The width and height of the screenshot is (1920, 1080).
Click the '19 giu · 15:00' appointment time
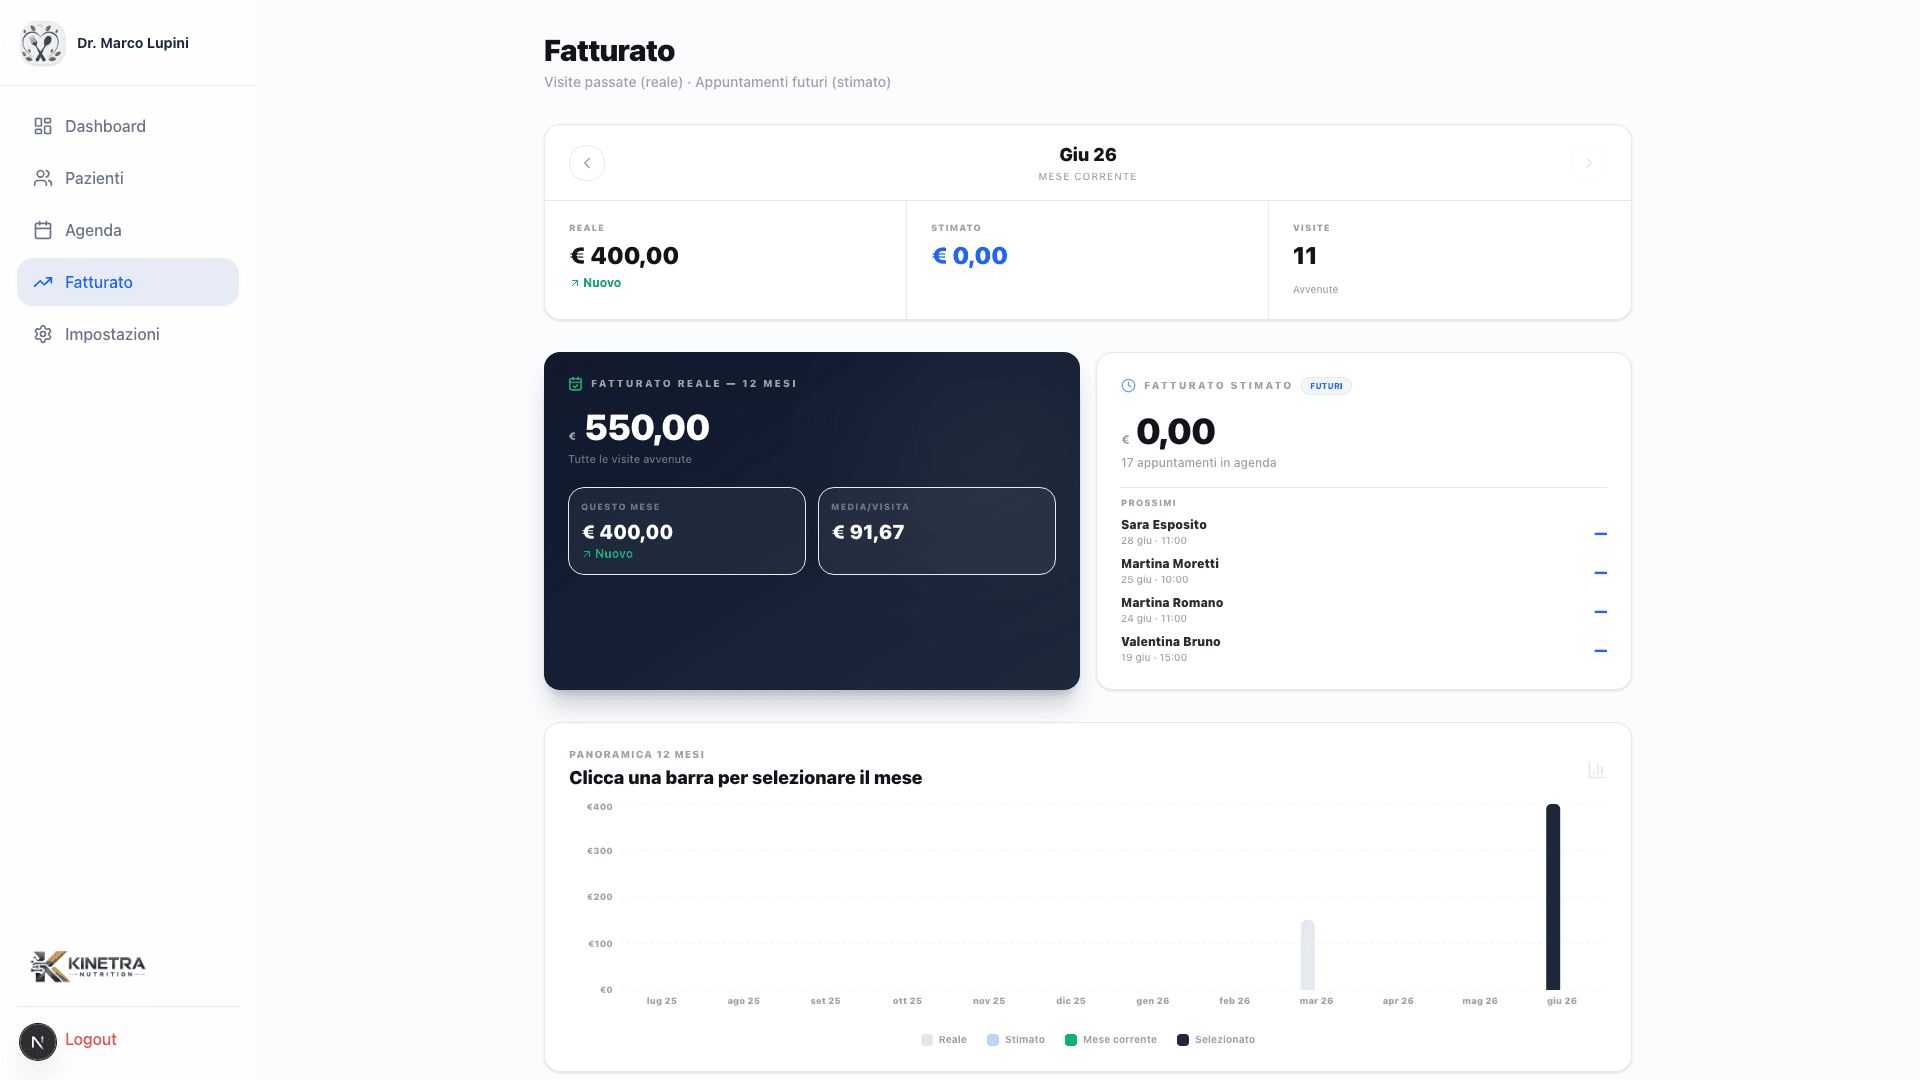1154,658
